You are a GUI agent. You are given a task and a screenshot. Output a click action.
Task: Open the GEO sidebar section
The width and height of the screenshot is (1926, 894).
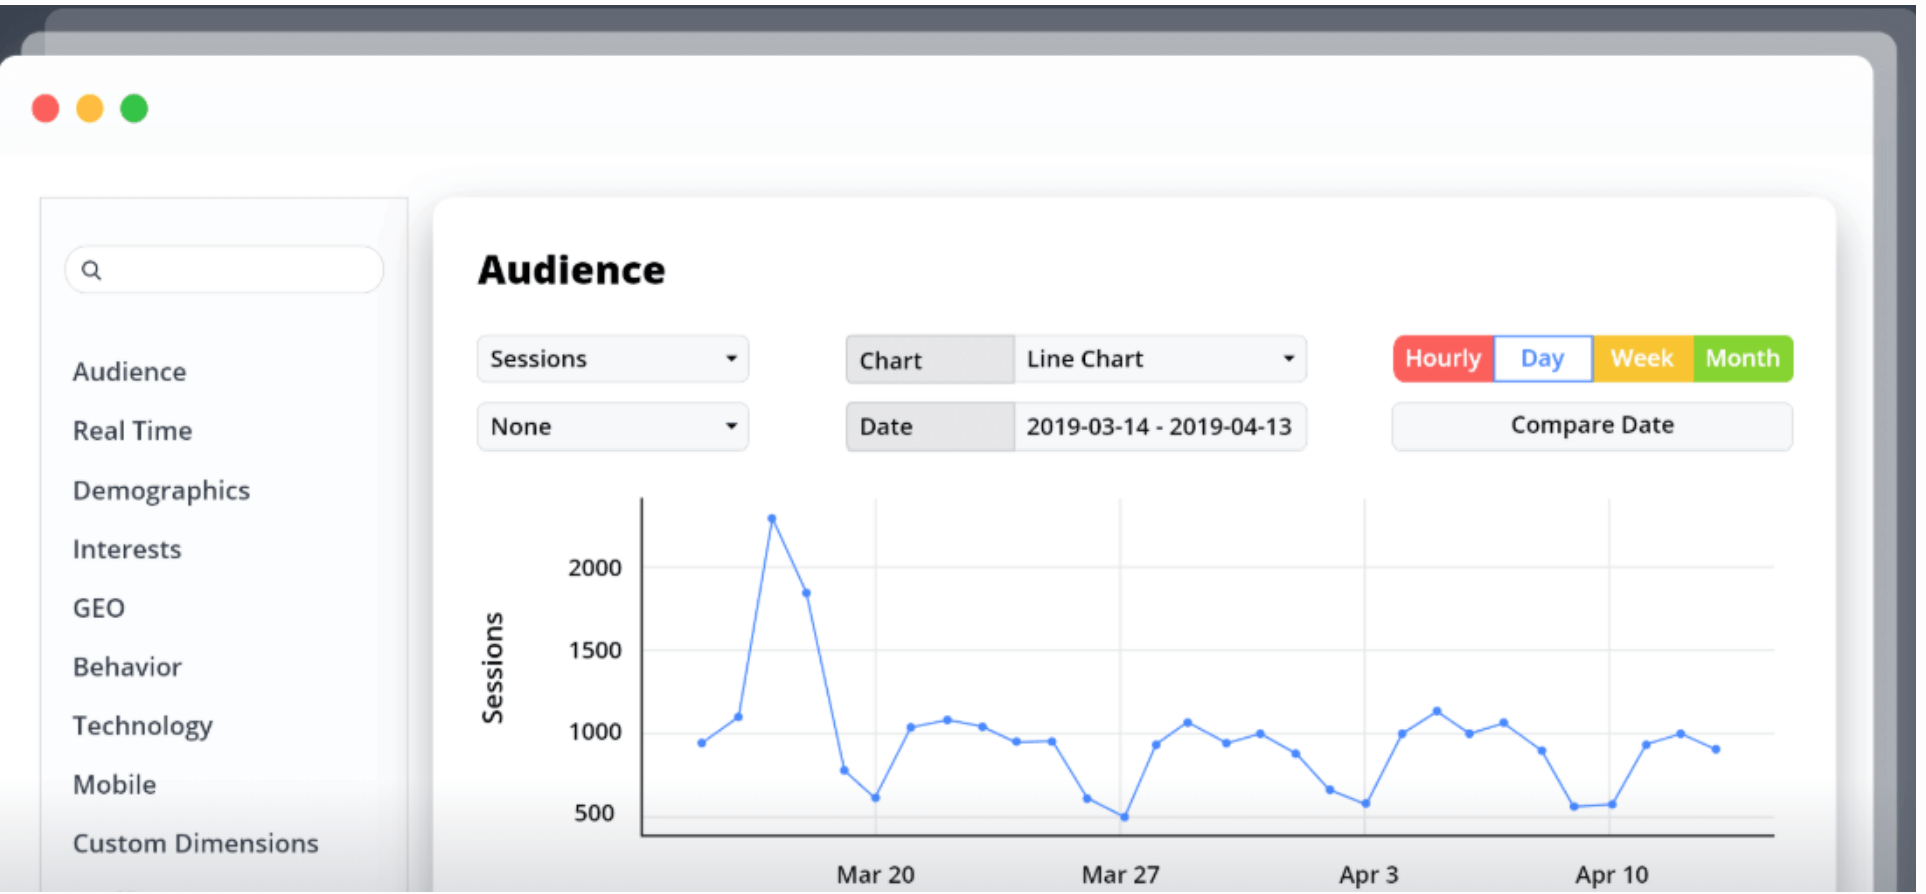pyautogui.click(x=99, y=608)
